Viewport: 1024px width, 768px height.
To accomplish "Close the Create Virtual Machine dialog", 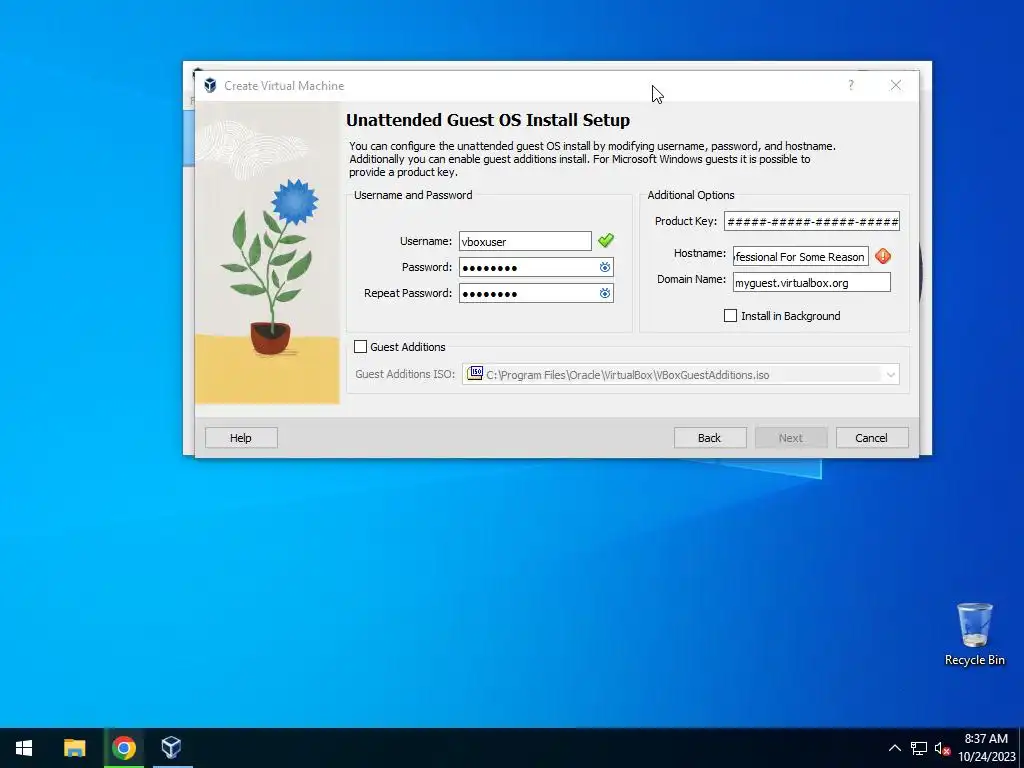I will point(895,85).
